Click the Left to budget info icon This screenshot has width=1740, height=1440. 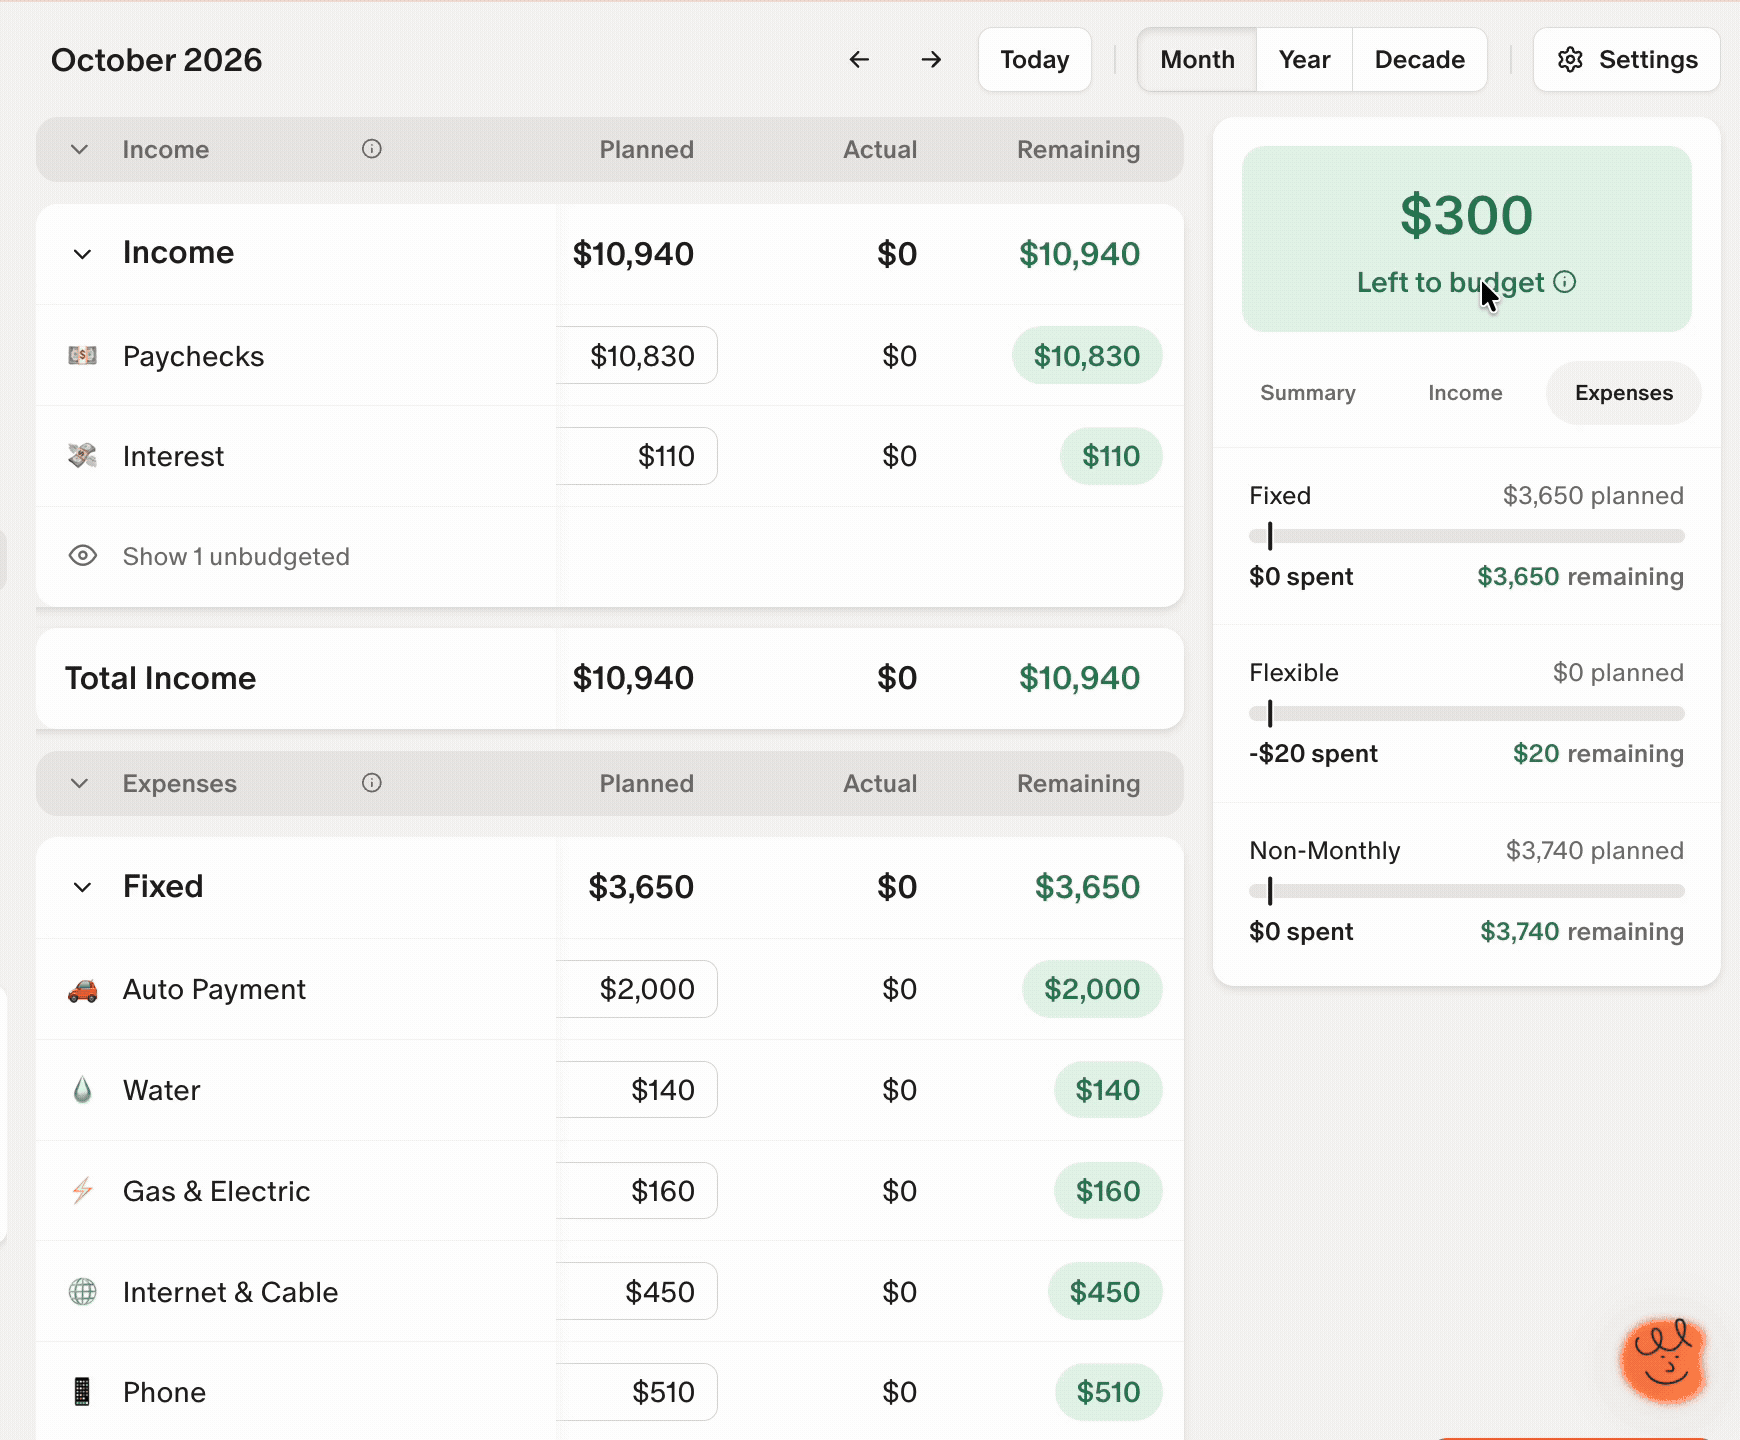tap(1565, 282)
